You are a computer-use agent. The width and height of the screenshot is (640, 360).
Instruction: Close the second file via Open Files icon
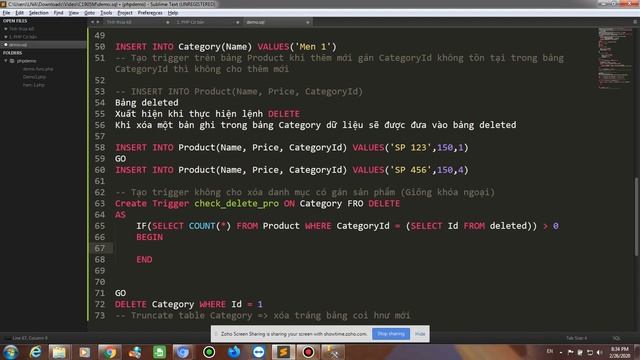6,37
